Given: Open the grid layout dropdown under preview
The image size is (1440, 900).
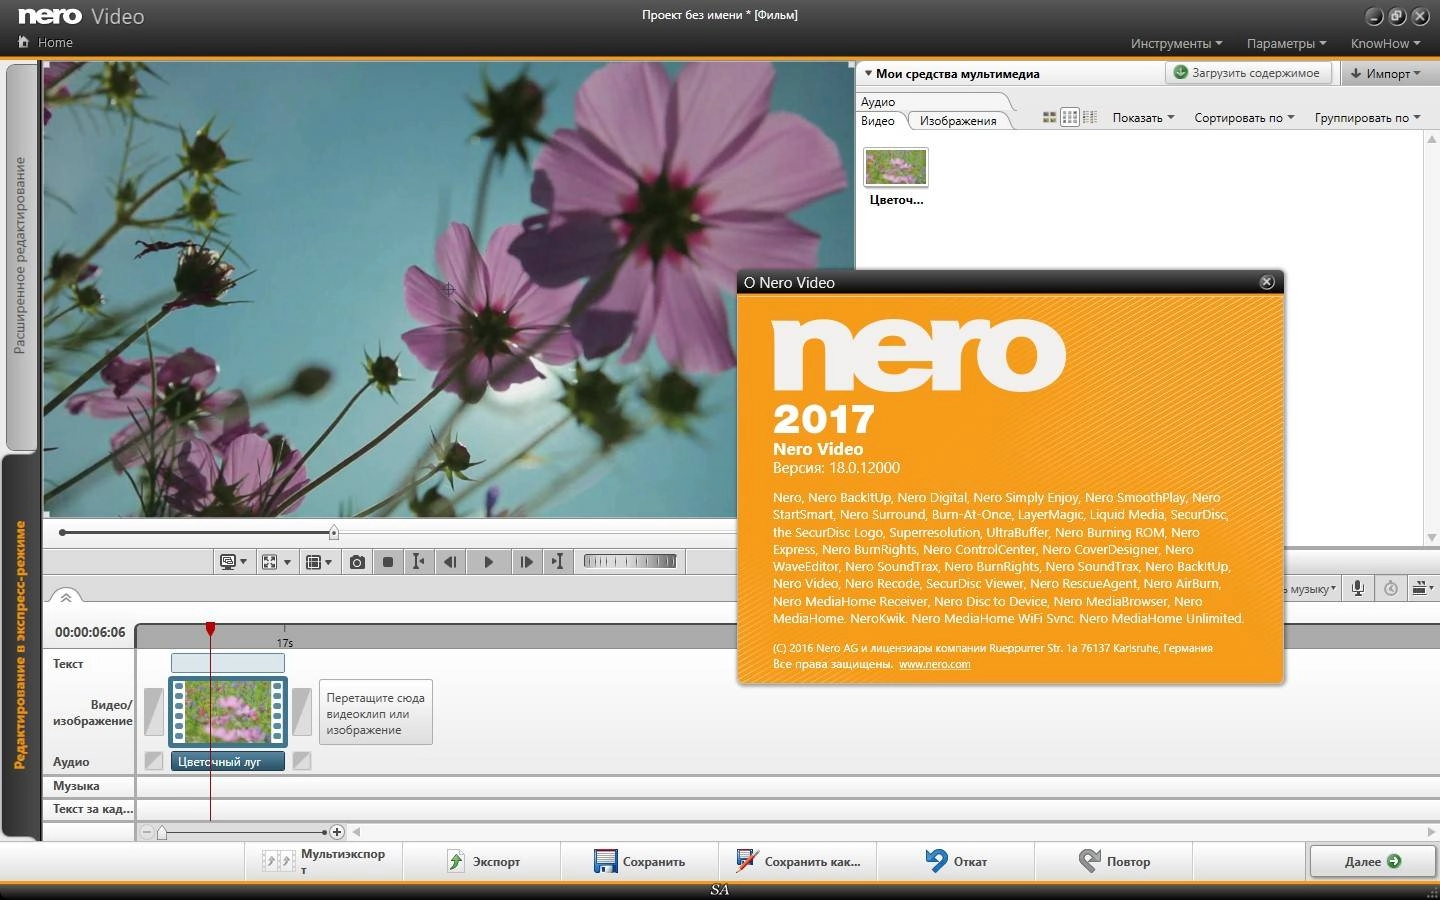Looking at the screenshot, I should point(318,562).
